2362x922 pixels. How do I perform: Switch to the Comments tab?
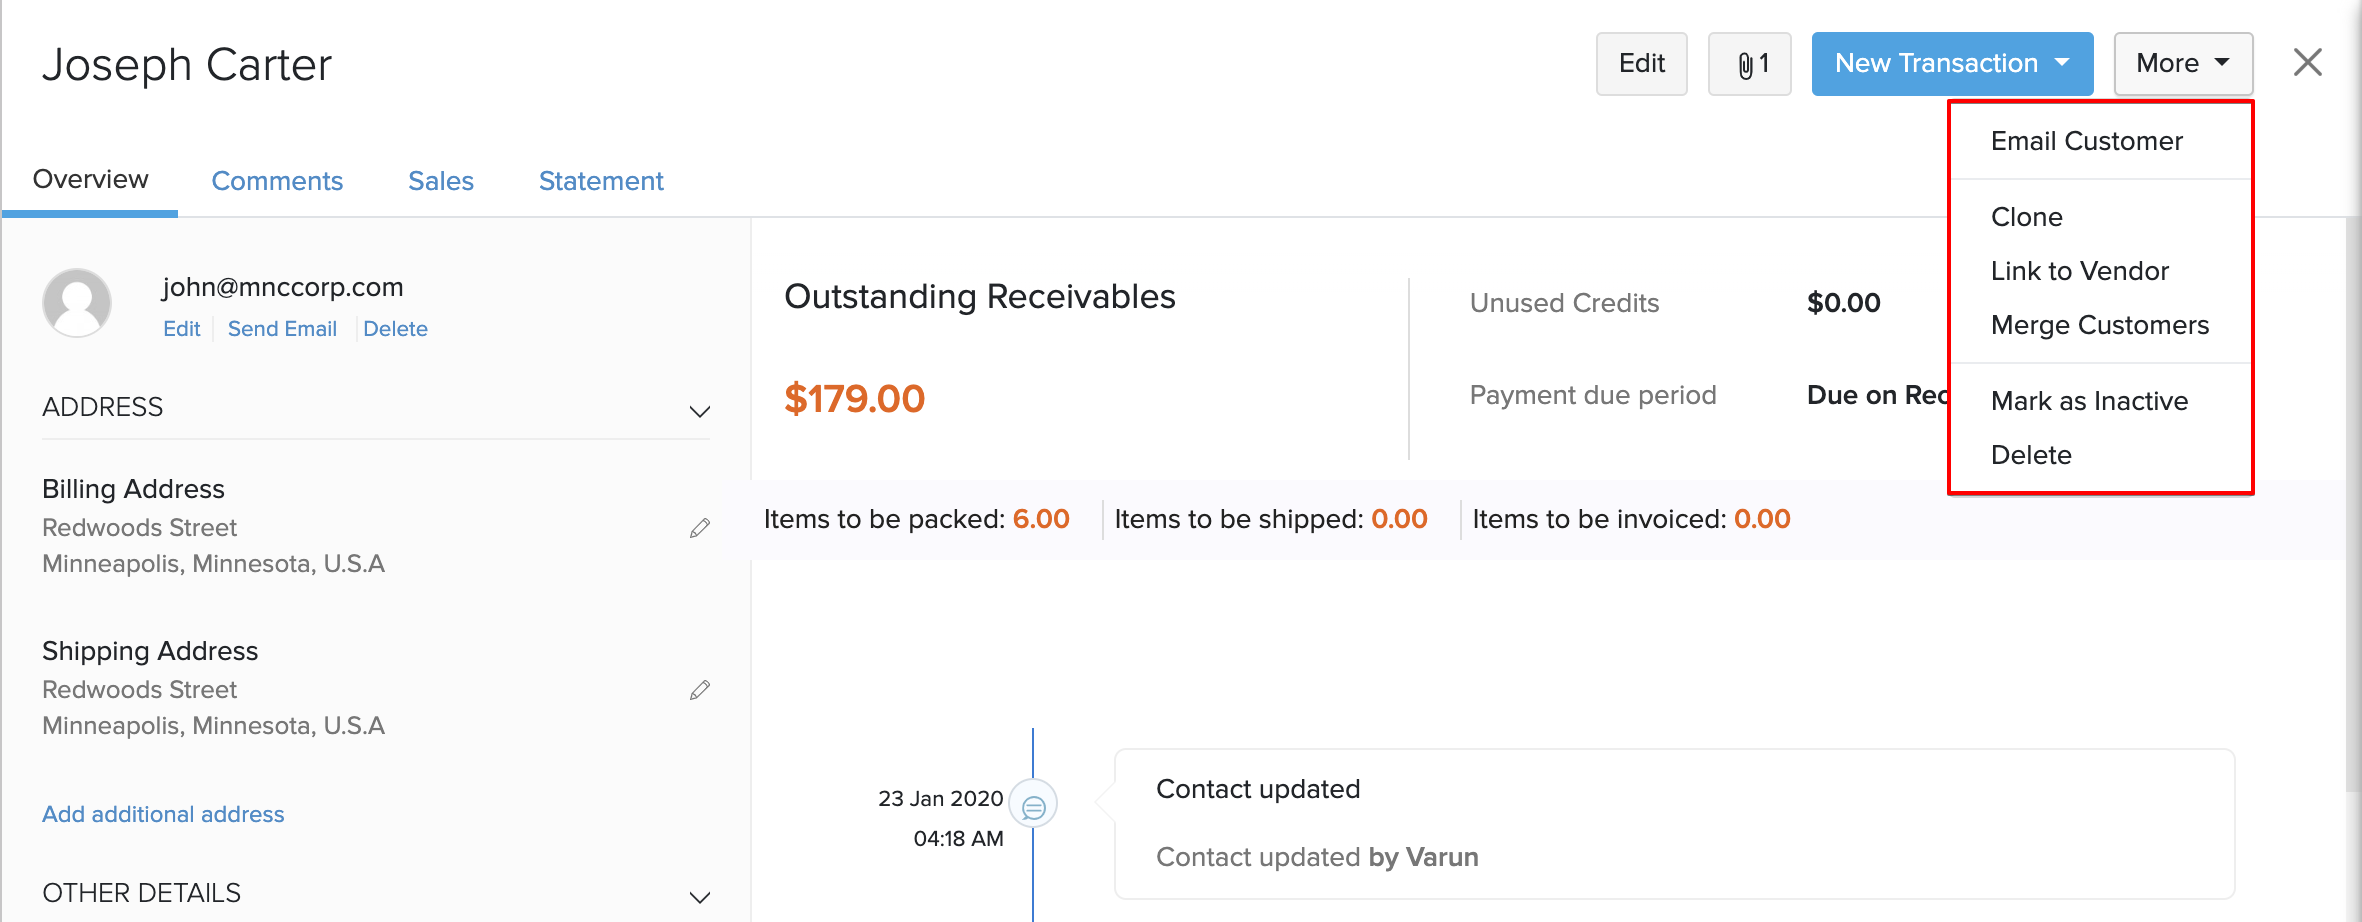pos(277,181)
